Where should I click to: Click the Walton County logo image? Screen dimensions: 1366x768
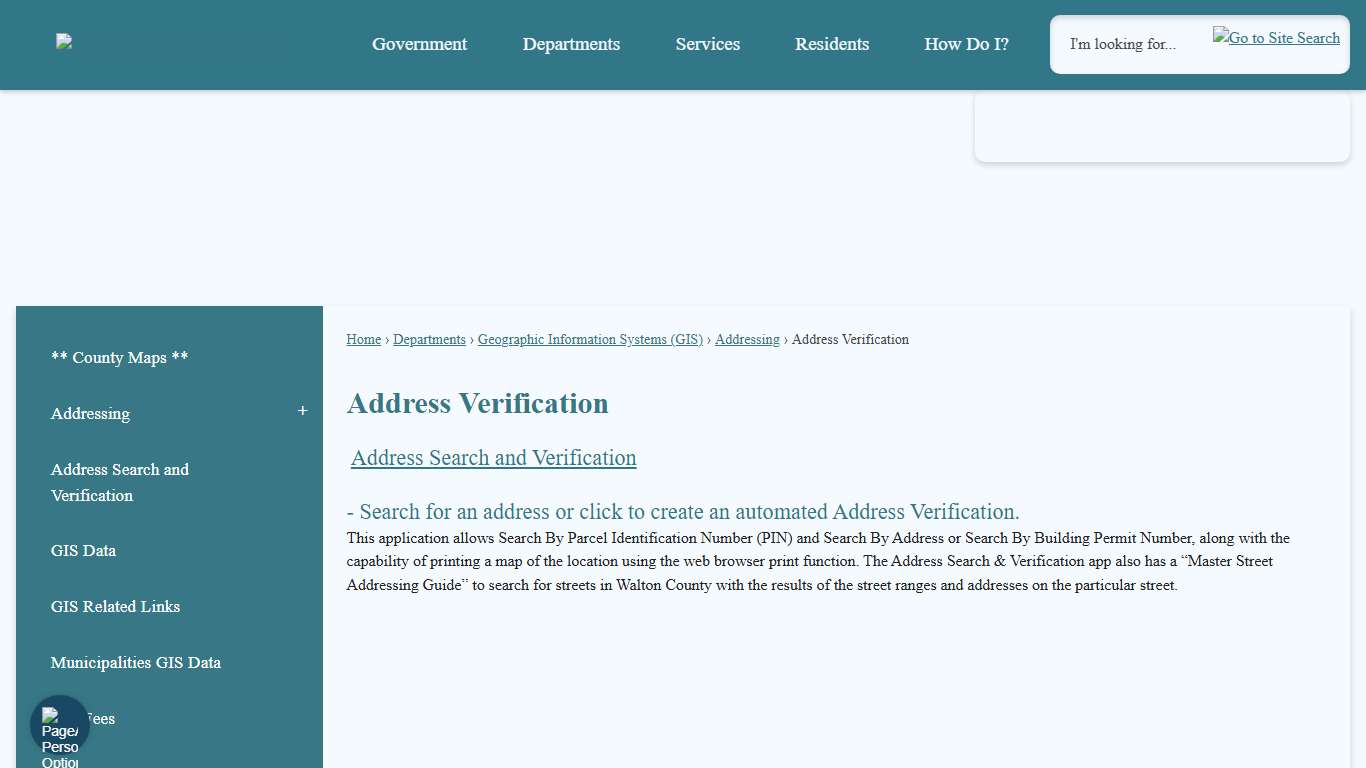[x=63, y=41]
